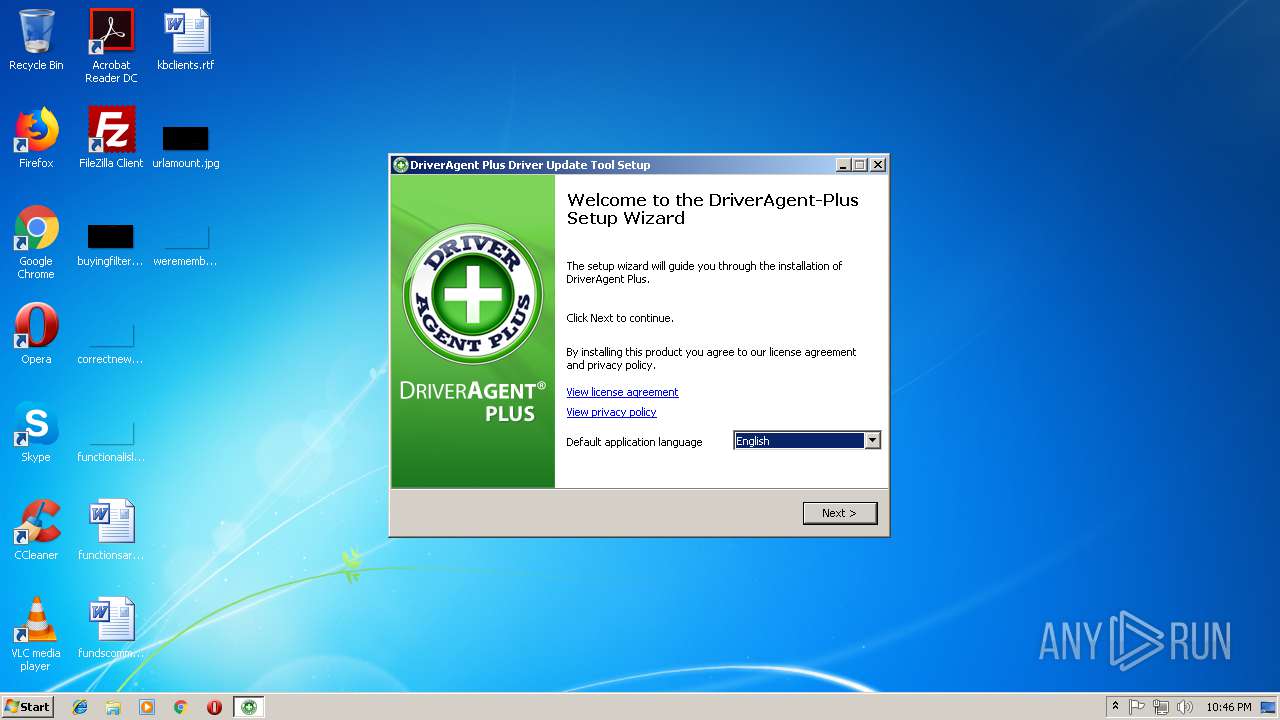This screenshot has height=720, width=1280.
Task: Open the Recycle Bin desktop icon
Action: 36,40
